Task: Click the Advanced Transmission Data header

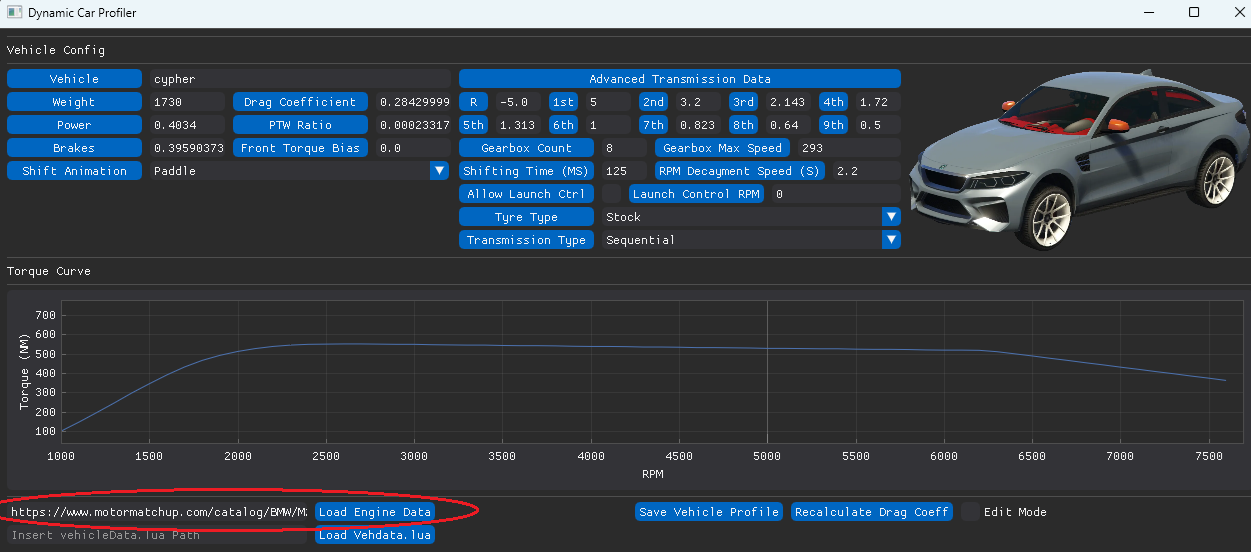Action: [x=679, y=79]
